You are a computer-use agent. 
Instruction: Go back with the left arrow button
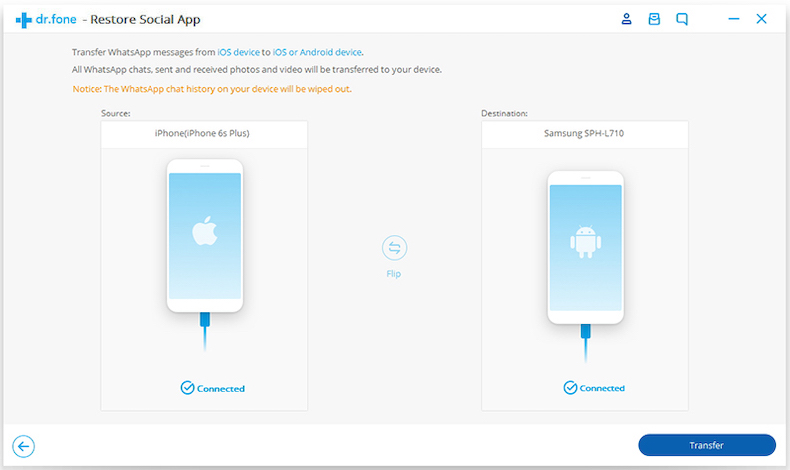[x=23, y=446]
